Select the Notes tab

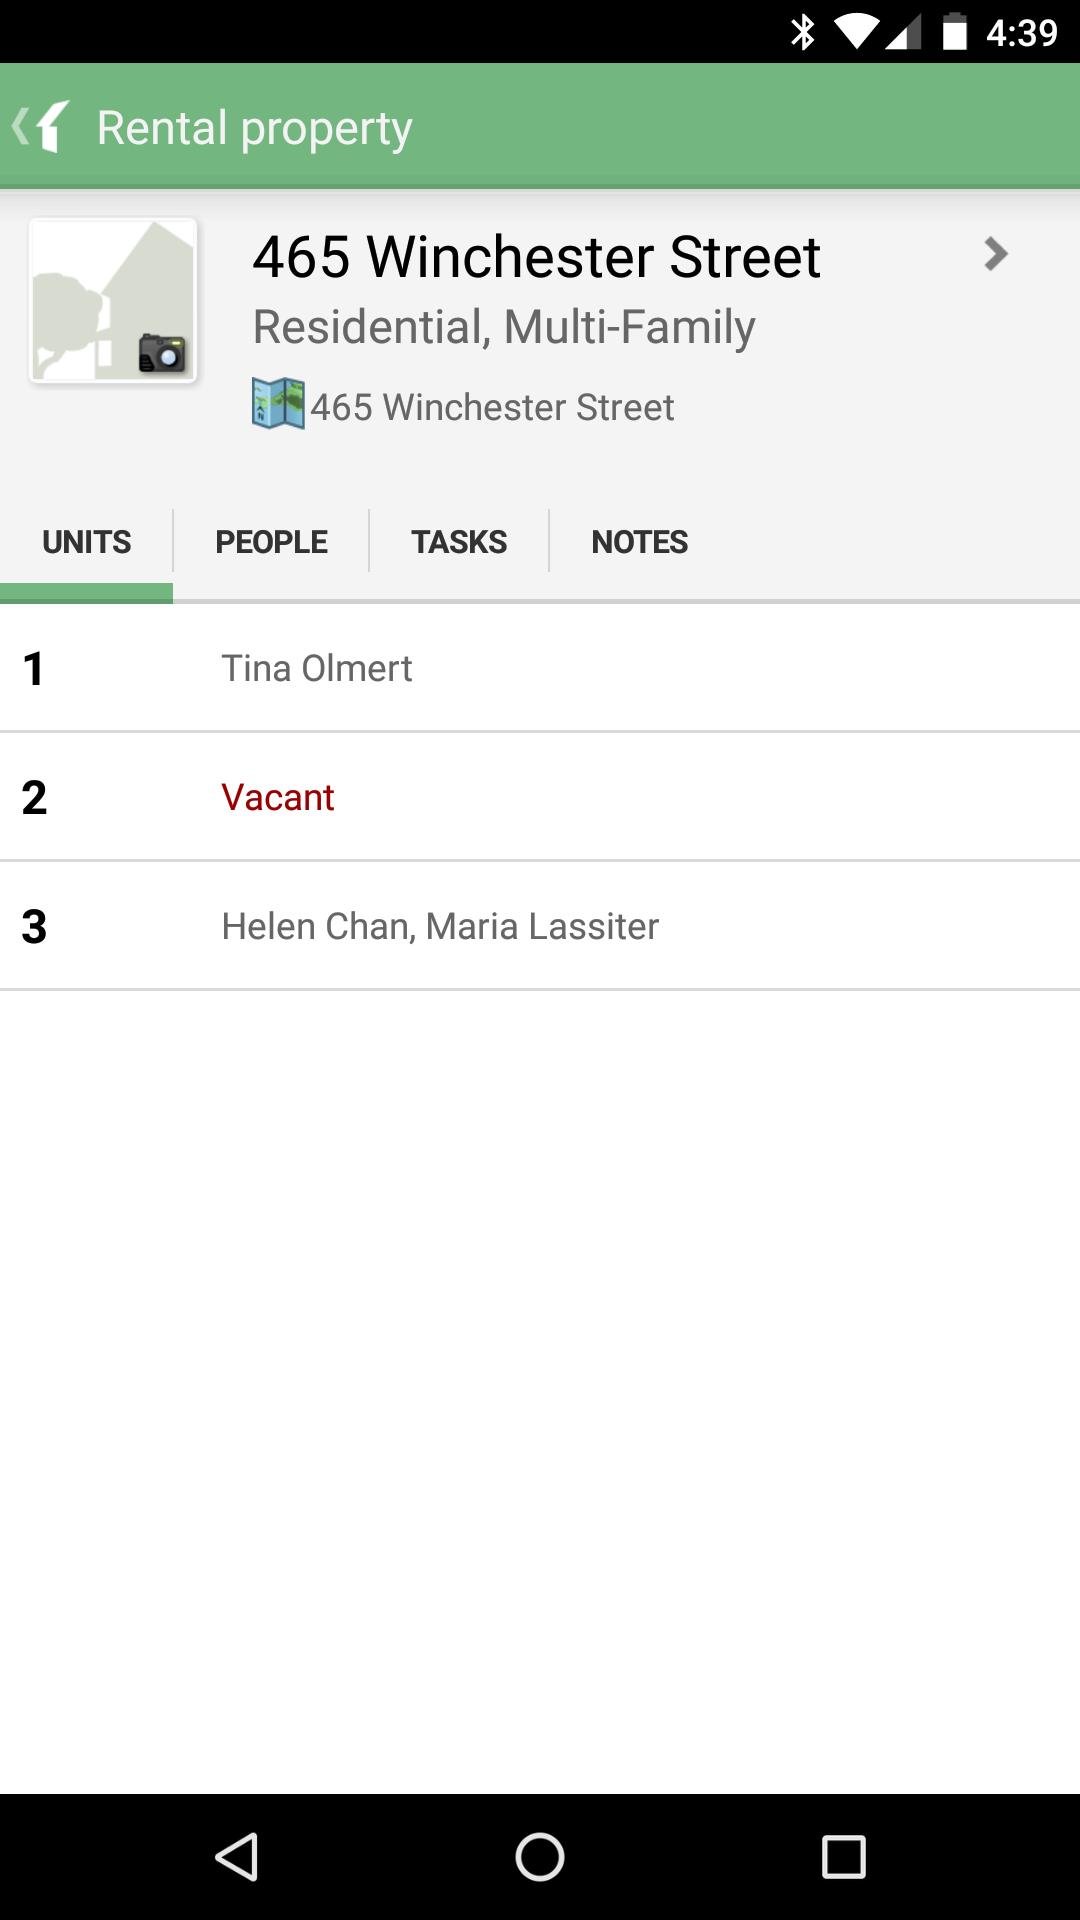(x=640, y=542)
